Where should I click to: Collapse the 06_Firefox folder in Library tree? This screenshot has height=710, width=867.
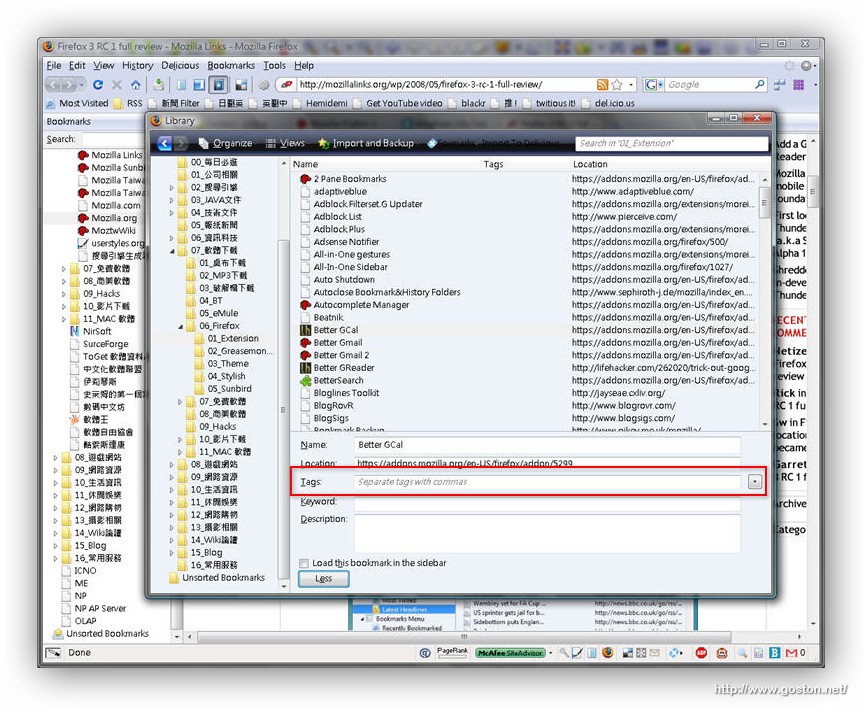click(180, 326)
